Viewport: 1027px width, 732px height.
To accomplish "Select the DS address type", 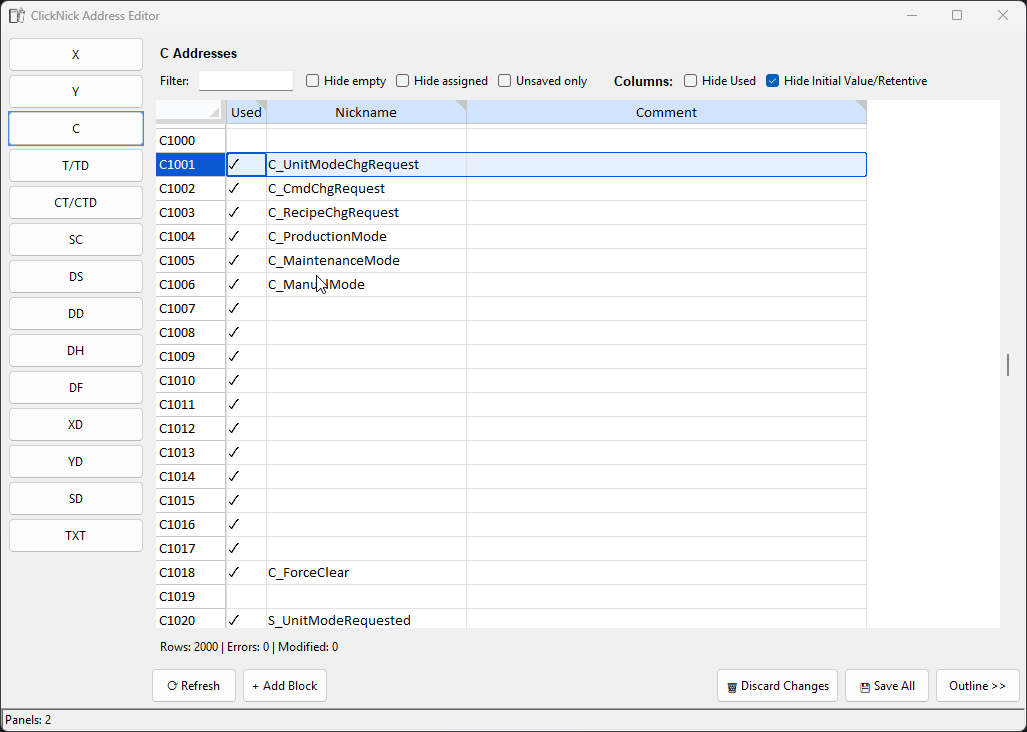I will [x=76, y=276].
